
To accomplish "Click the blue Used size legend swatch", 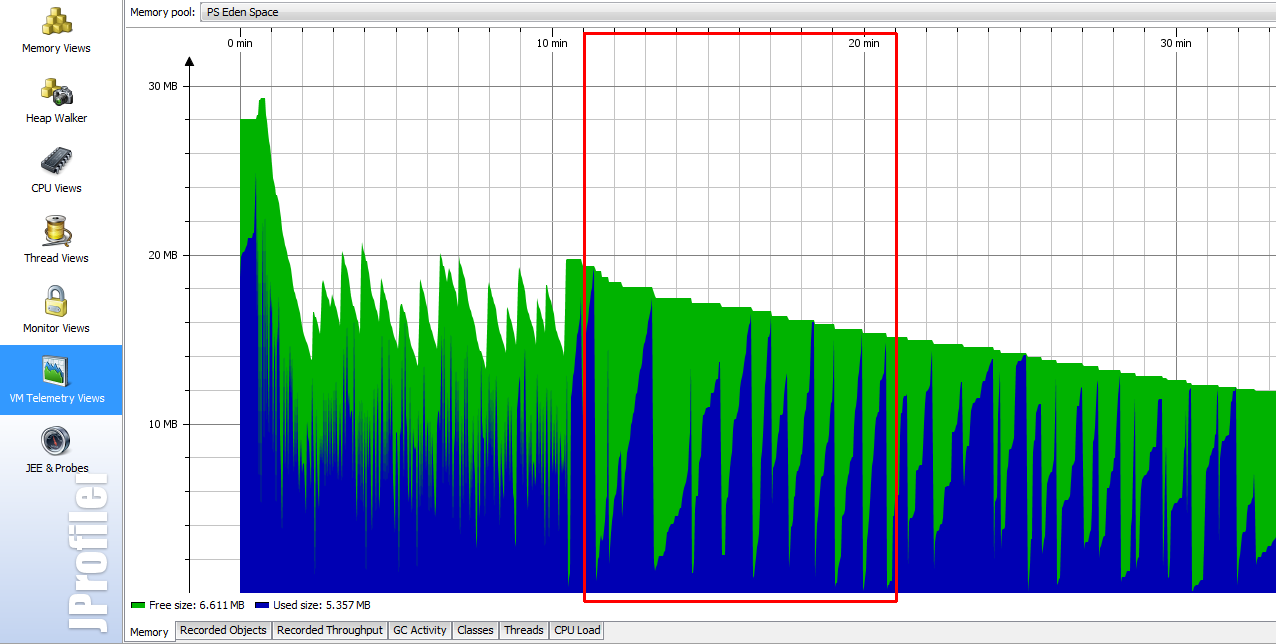I will (x=261, y=606).
